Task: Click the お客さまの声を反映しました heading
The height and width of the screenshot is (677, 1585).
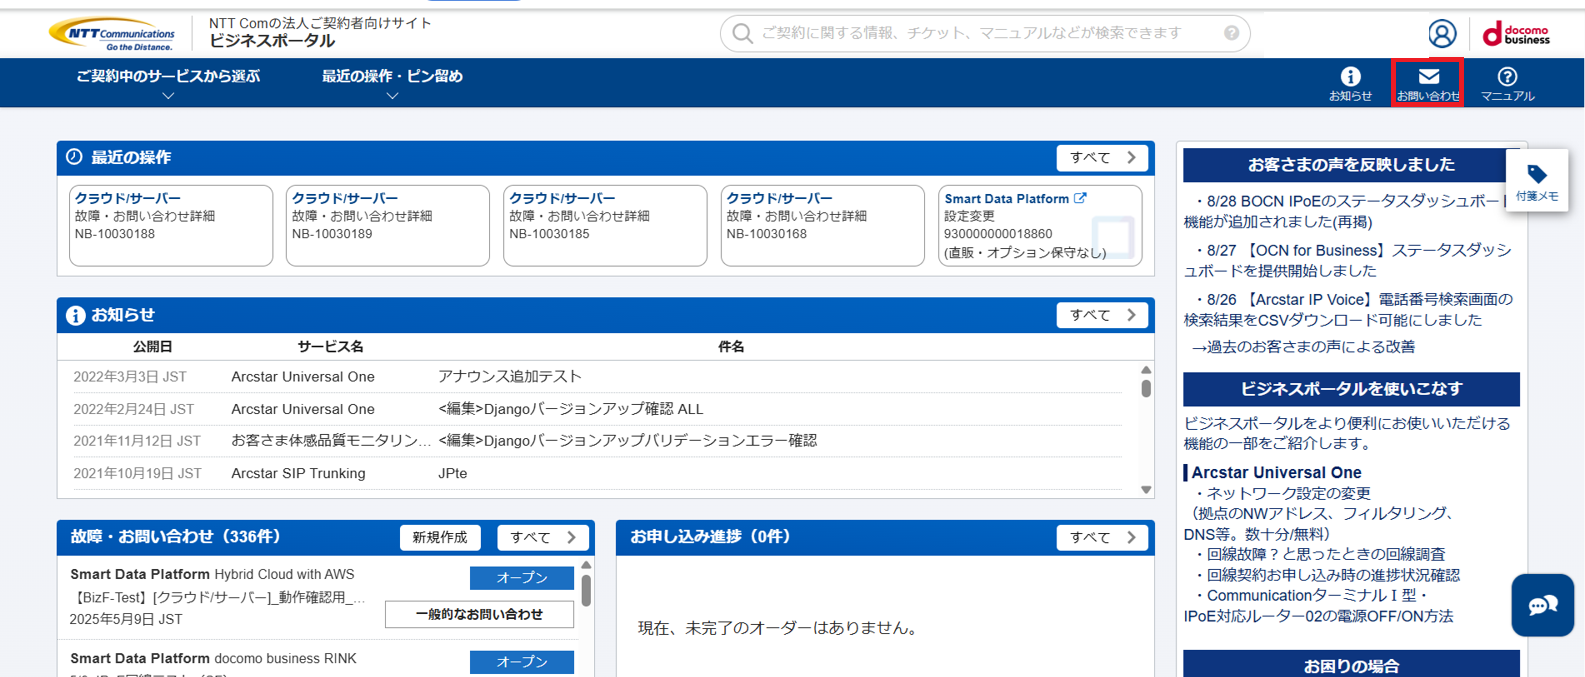Action: coord(1351,165)
